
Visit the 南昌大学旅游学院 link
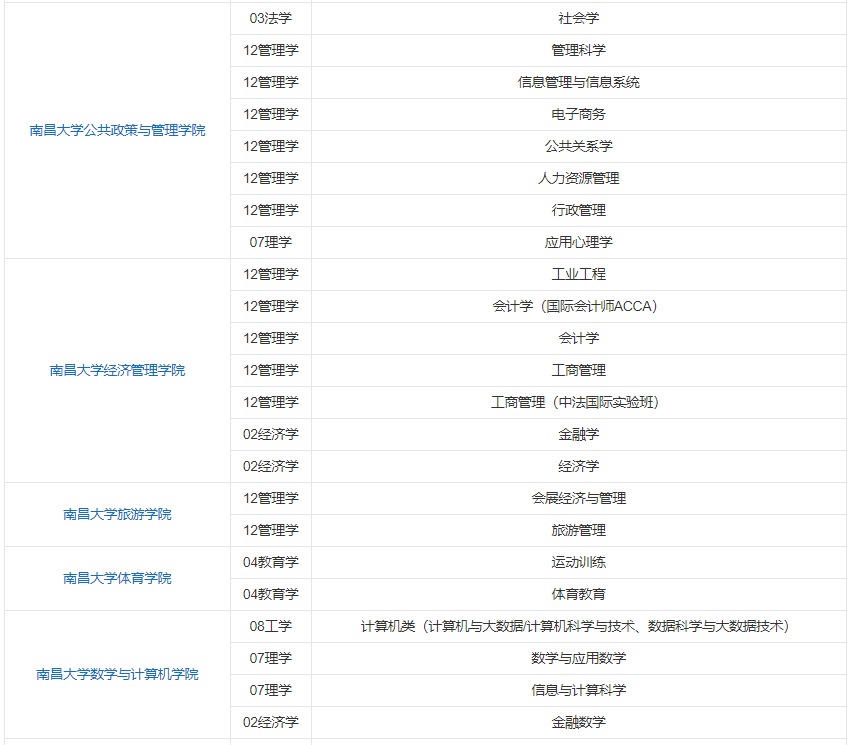pyautogui.click(x=117, y=514)
